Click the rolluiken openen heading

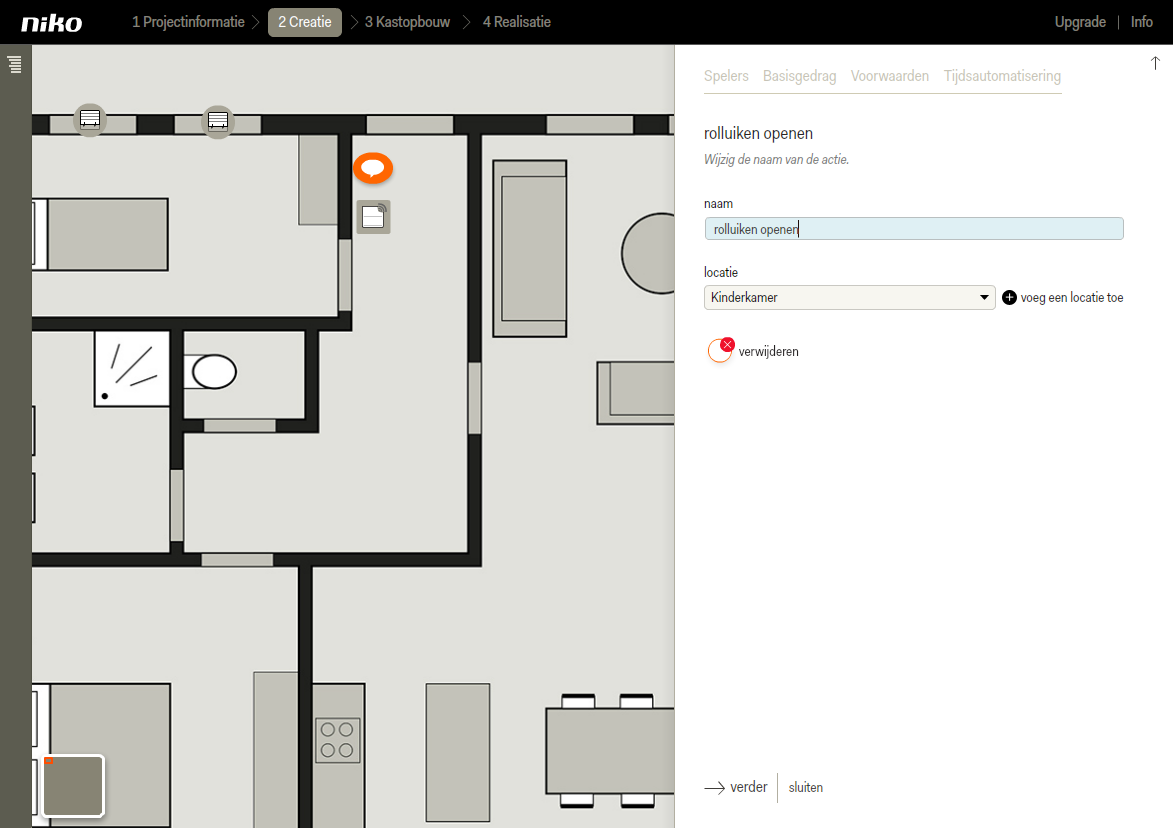[x=759, y=134]
